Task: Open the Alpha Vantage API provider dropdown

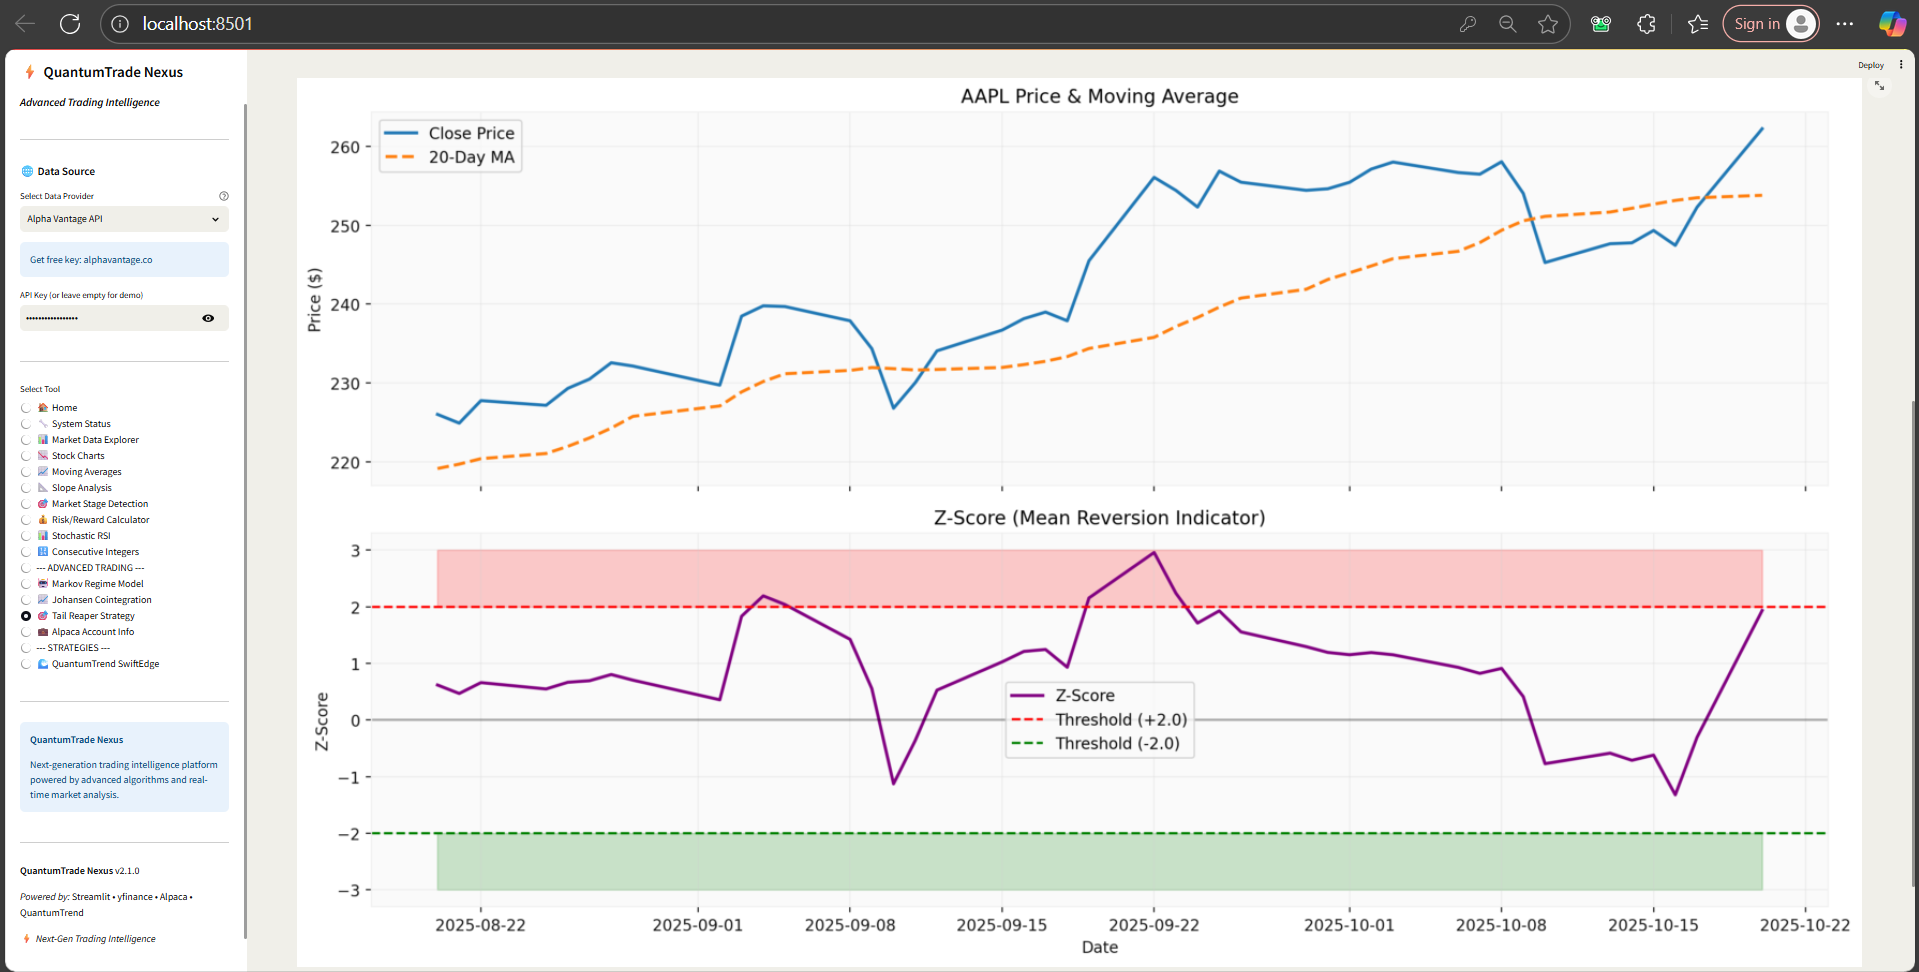Action: click(x=124, y=219)
